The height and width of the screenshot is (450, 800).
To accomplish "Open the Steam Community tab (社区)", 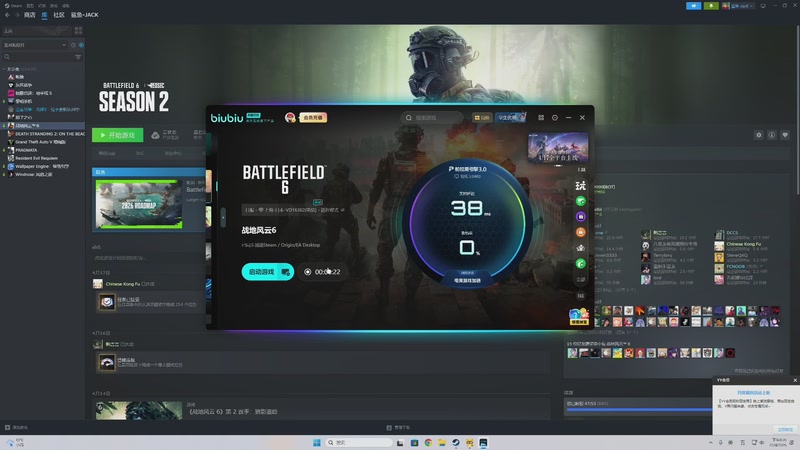I will click(59, 15).
